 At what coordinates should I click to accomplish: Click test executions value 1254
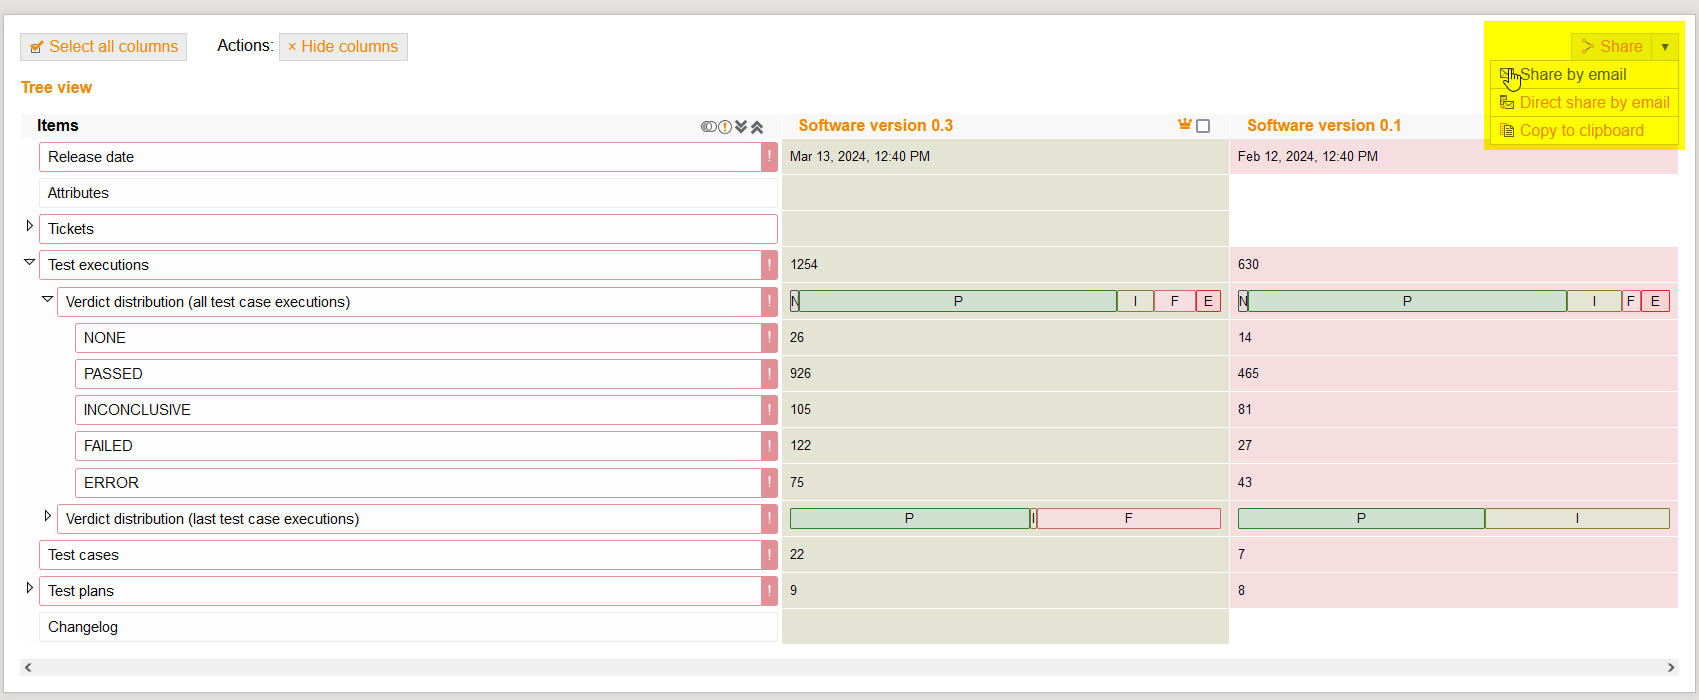[804, 265]
